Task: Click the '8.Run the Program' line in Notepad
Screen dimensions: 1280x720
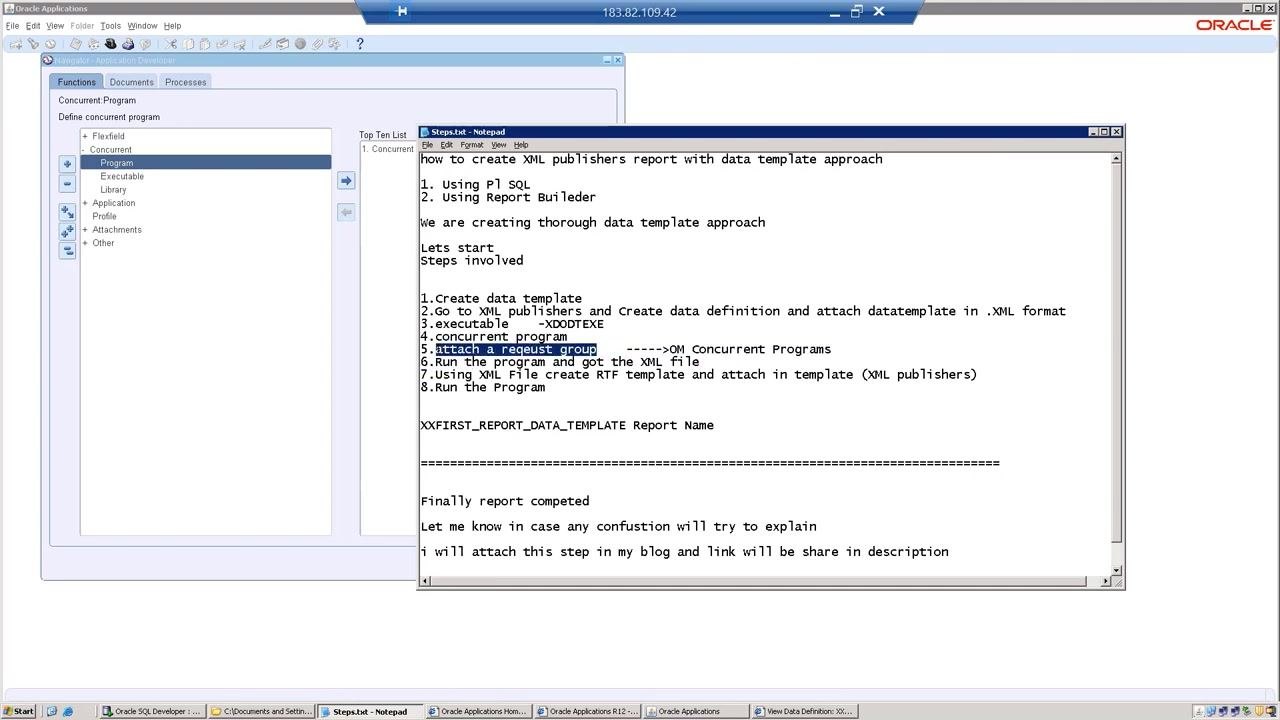Action: (483, 387)
